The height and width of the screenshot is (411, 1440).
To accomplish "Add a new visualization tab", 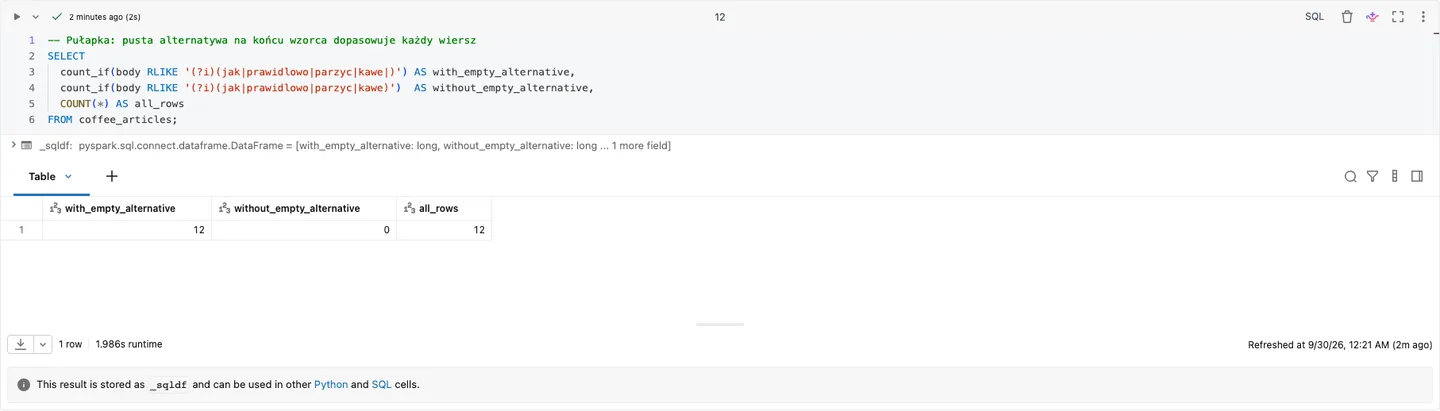I will [x=112, y=176].
